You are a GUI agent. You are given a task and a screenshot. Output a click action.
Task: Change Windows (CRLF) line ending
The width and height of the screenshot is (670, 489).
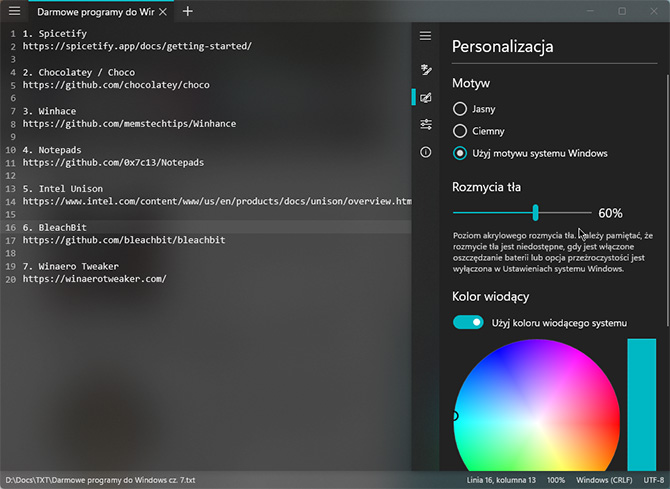pyautogui.click(x=604, y=480)
